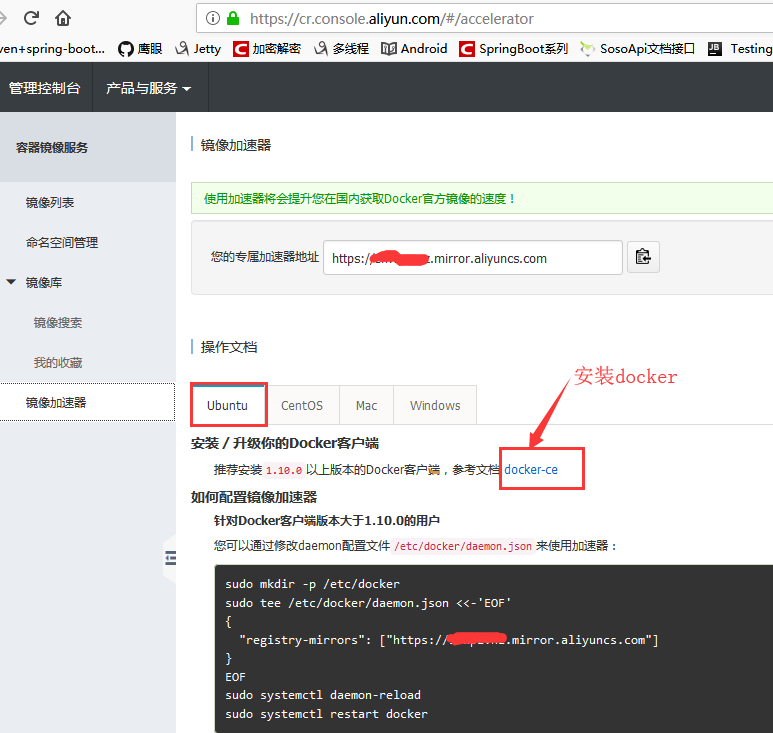Open the 管理控制台 console home
Image resolution: width=773 pixels, height=733 pixels.
(x=45, y=88)
